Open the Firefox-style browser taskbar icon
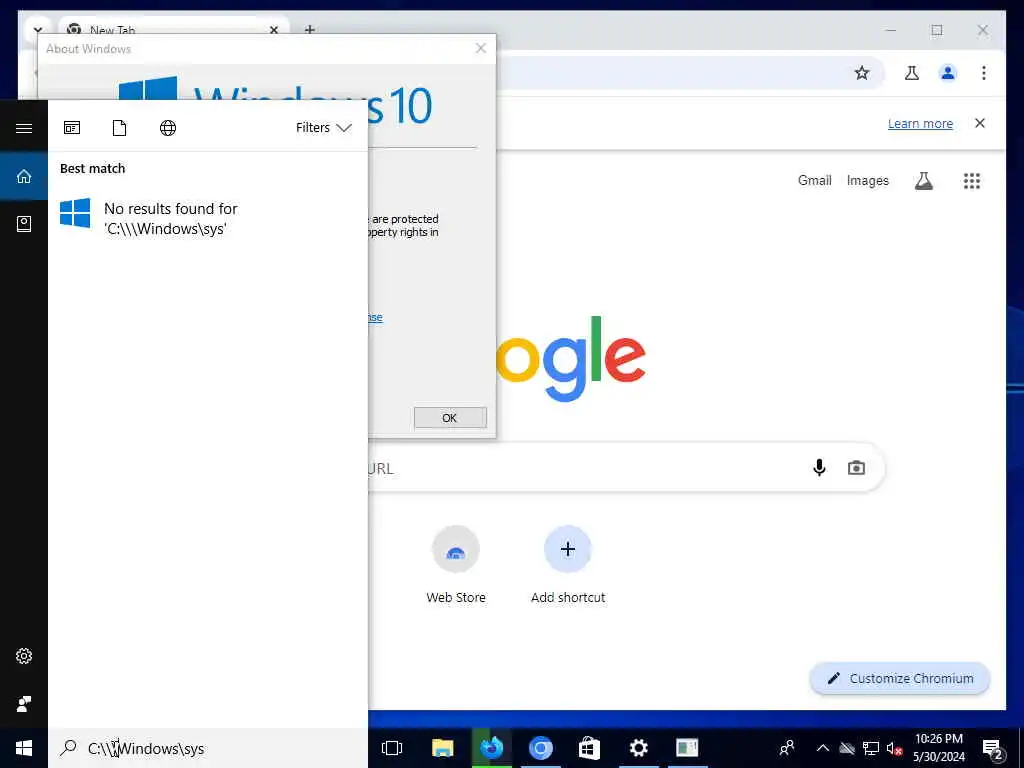Image resolution: width=1024 pixels, height=768 pixels. [x=491, y=748]
